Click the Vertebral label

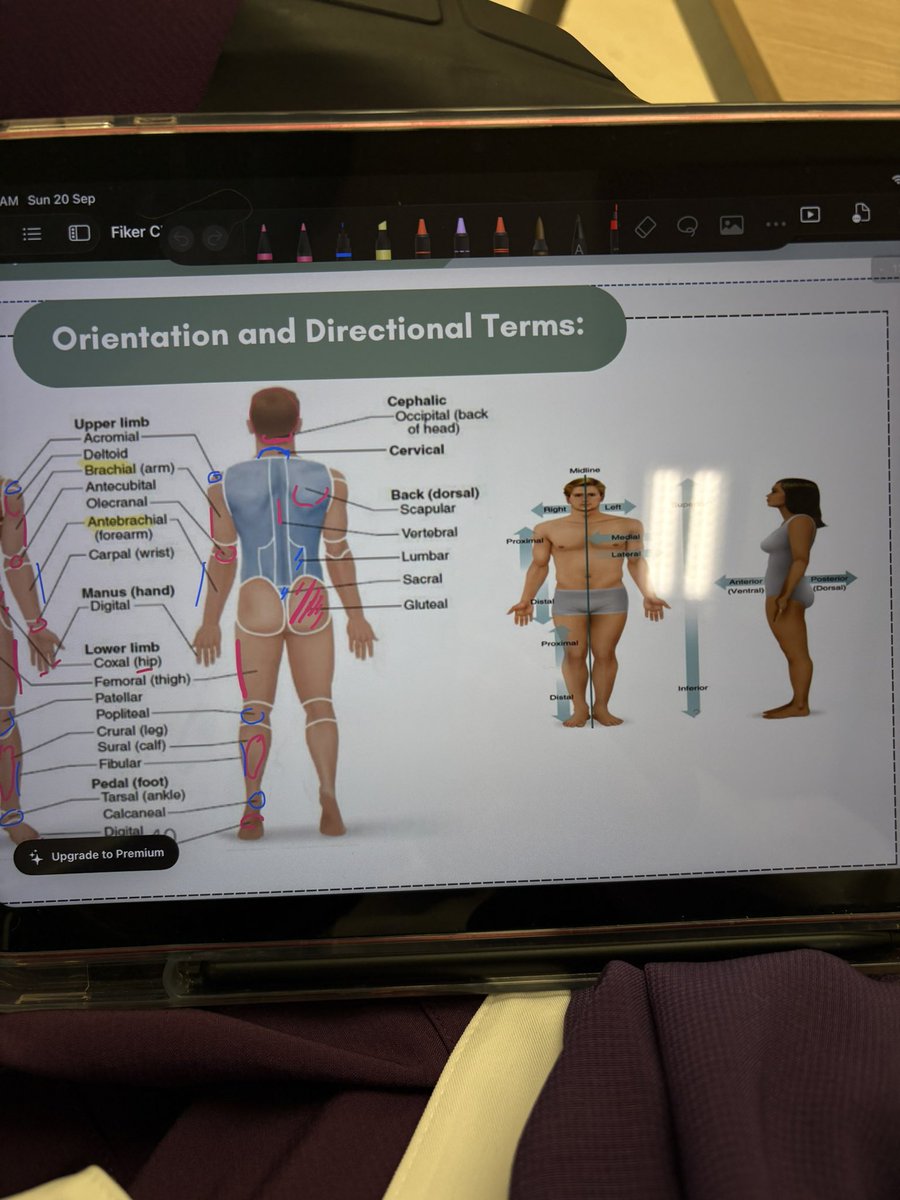(429, 533)
